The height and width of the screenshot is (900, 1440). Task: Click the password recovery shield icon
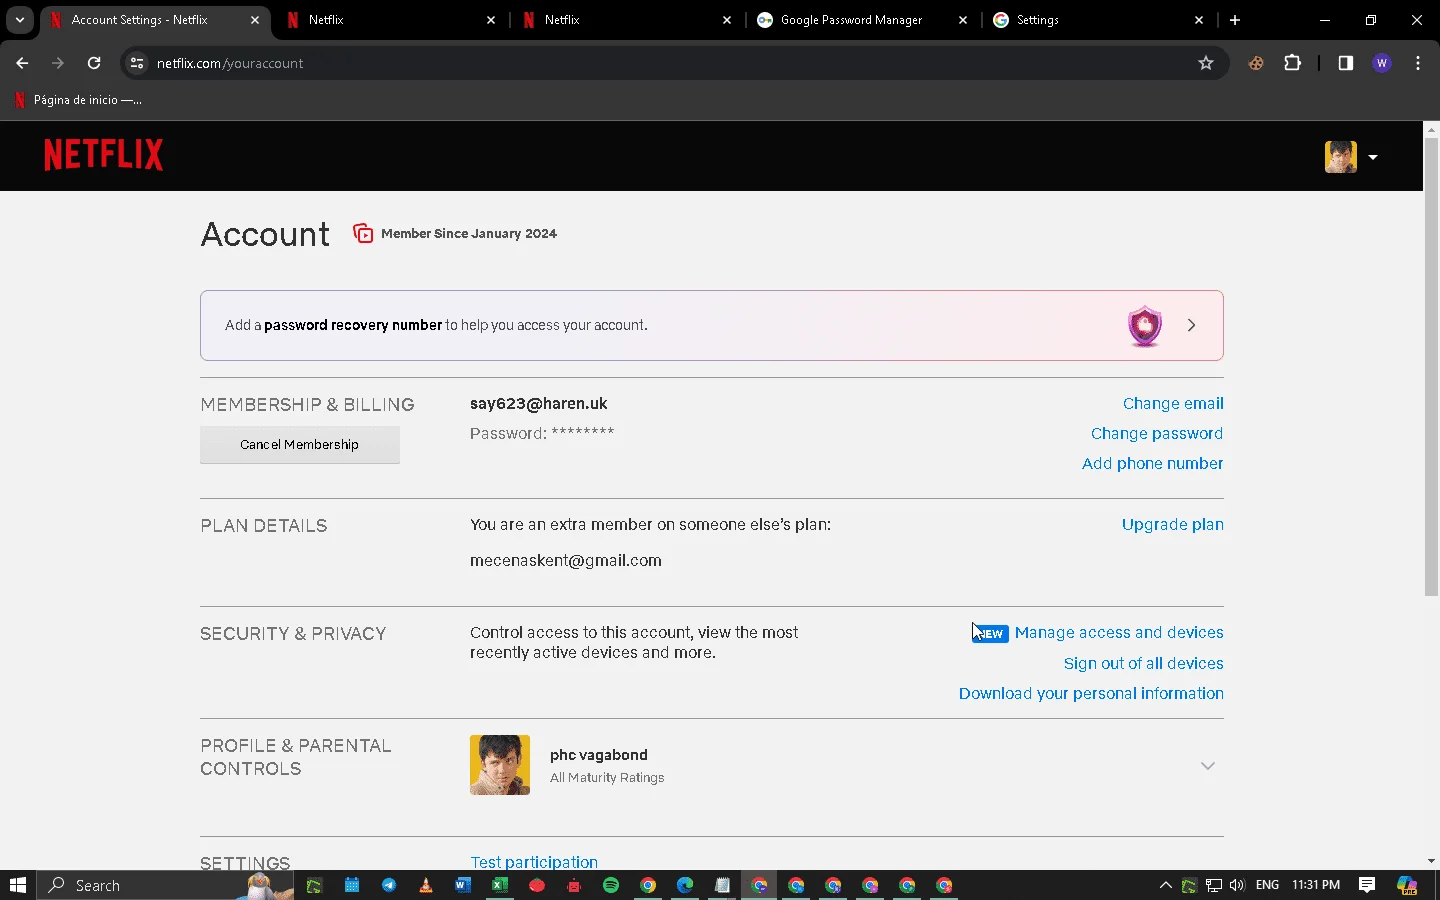pos(1145,326)
